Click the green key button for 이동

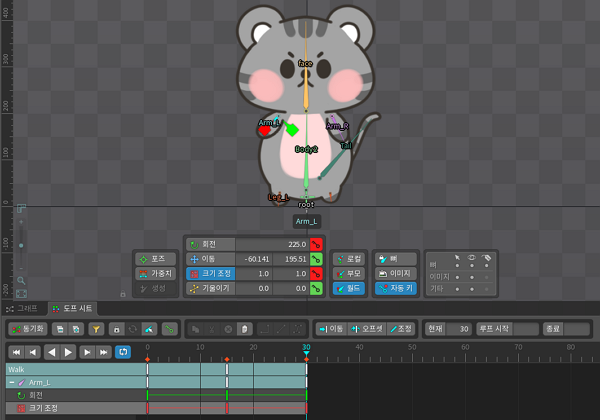coord(316,259)
